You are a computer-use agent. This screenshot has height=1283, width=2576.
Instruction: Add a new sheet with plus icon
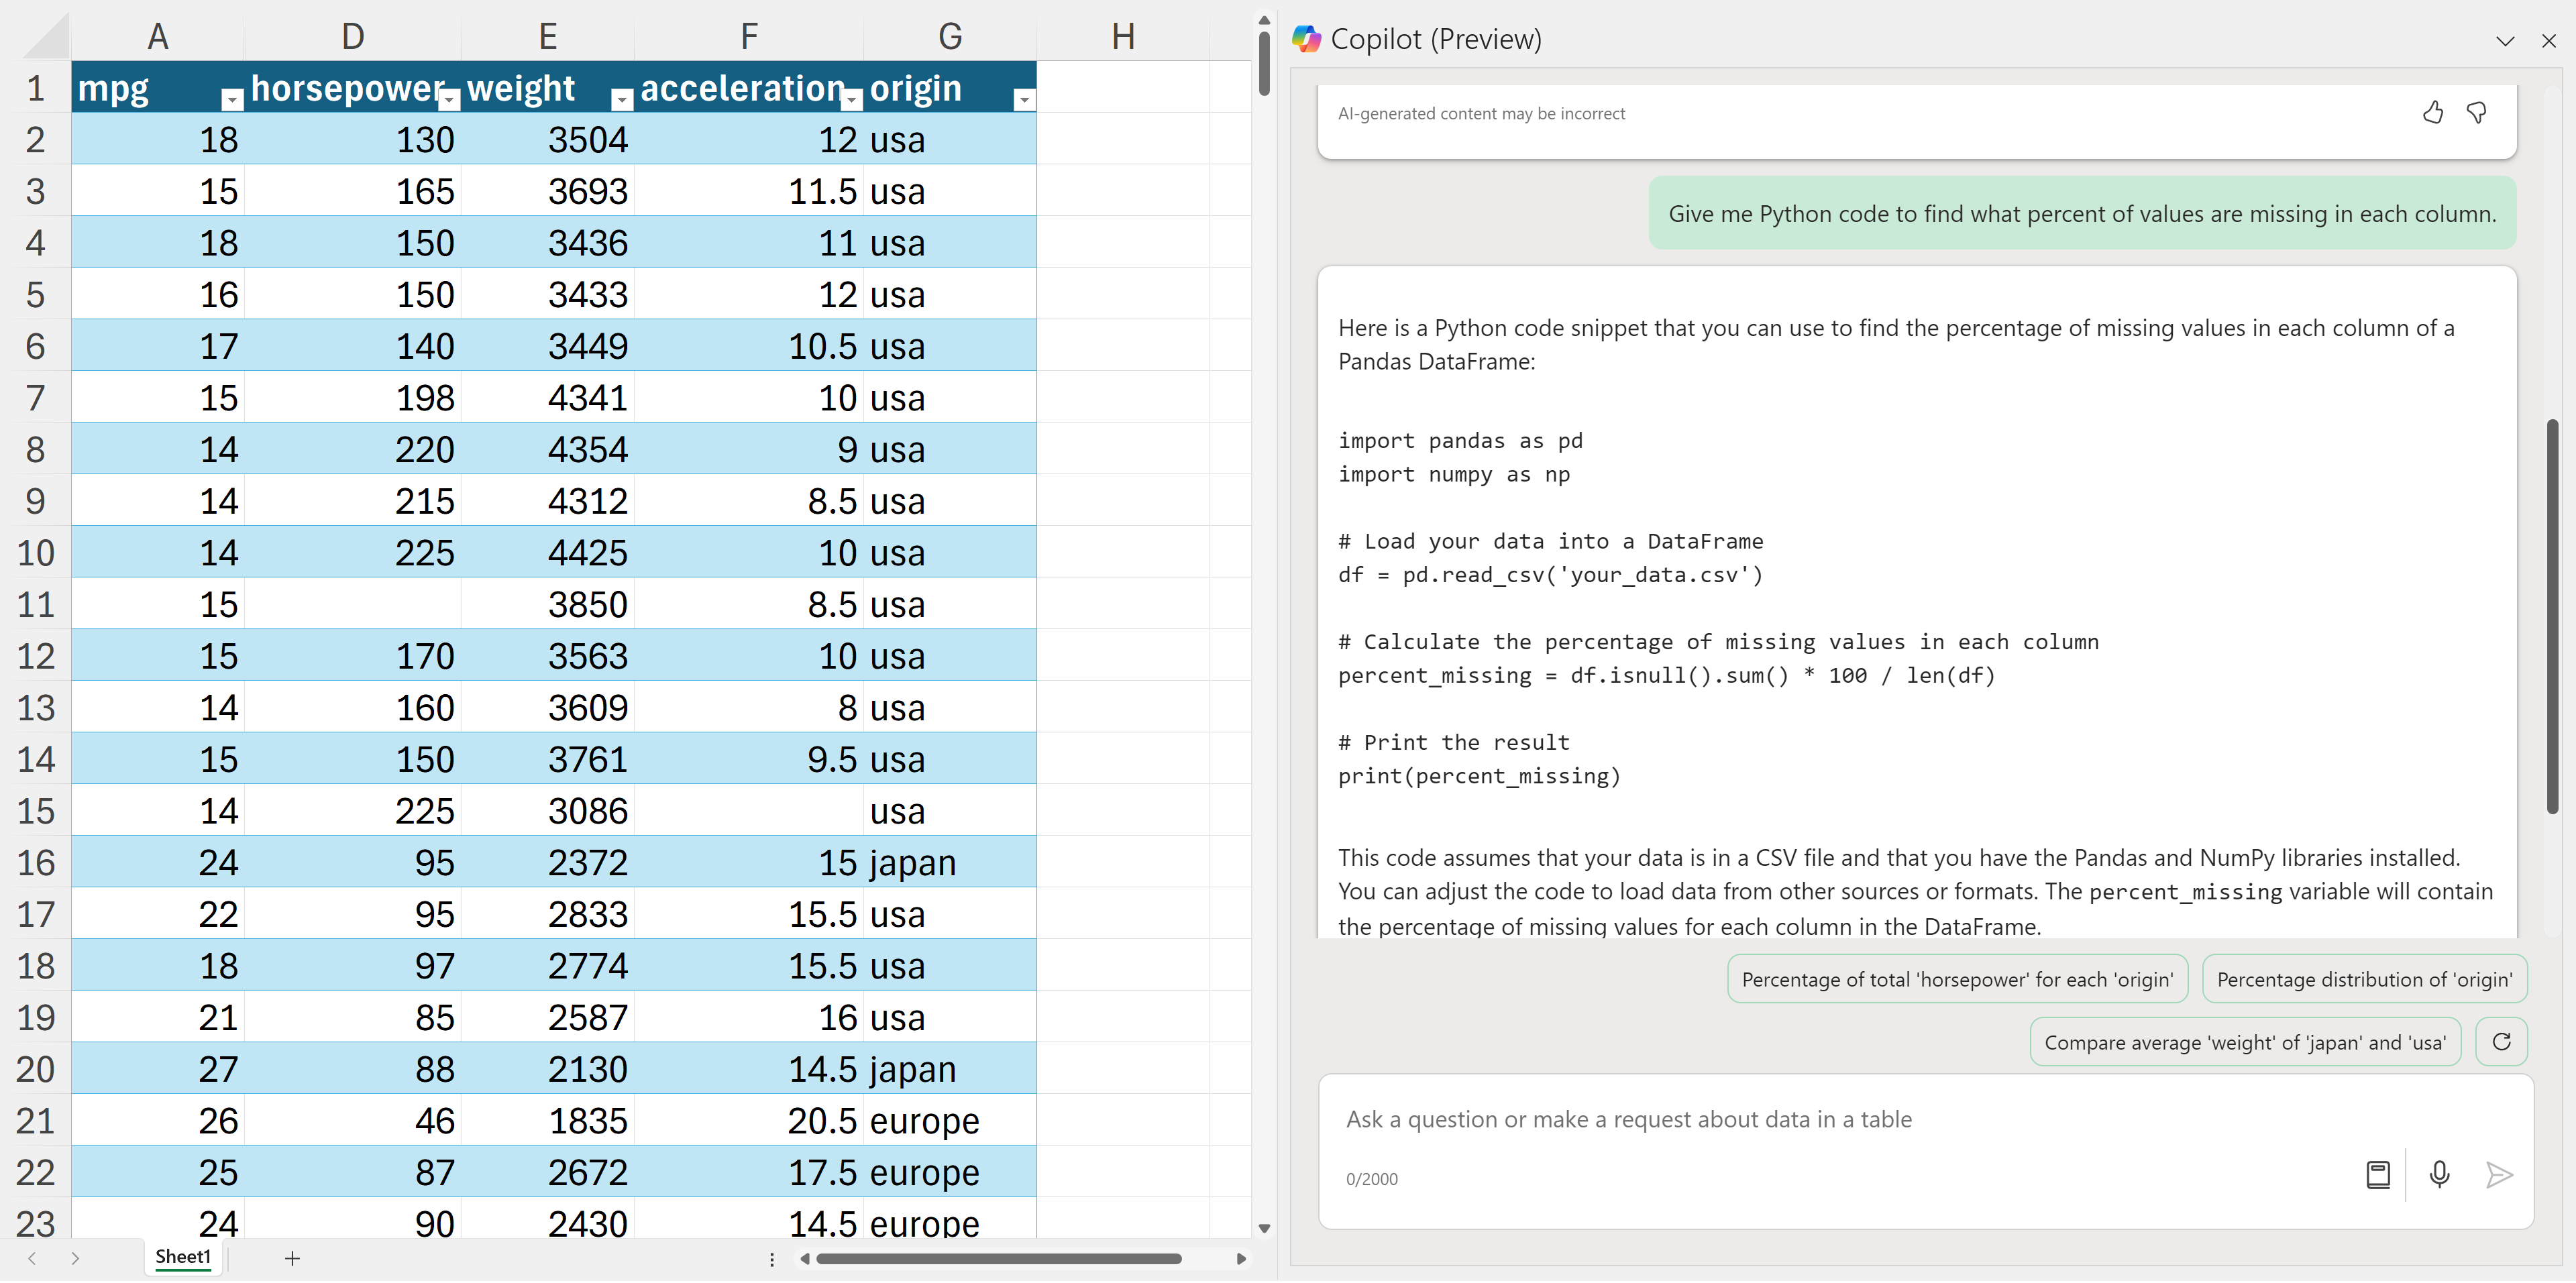[x=292, y=1258]
